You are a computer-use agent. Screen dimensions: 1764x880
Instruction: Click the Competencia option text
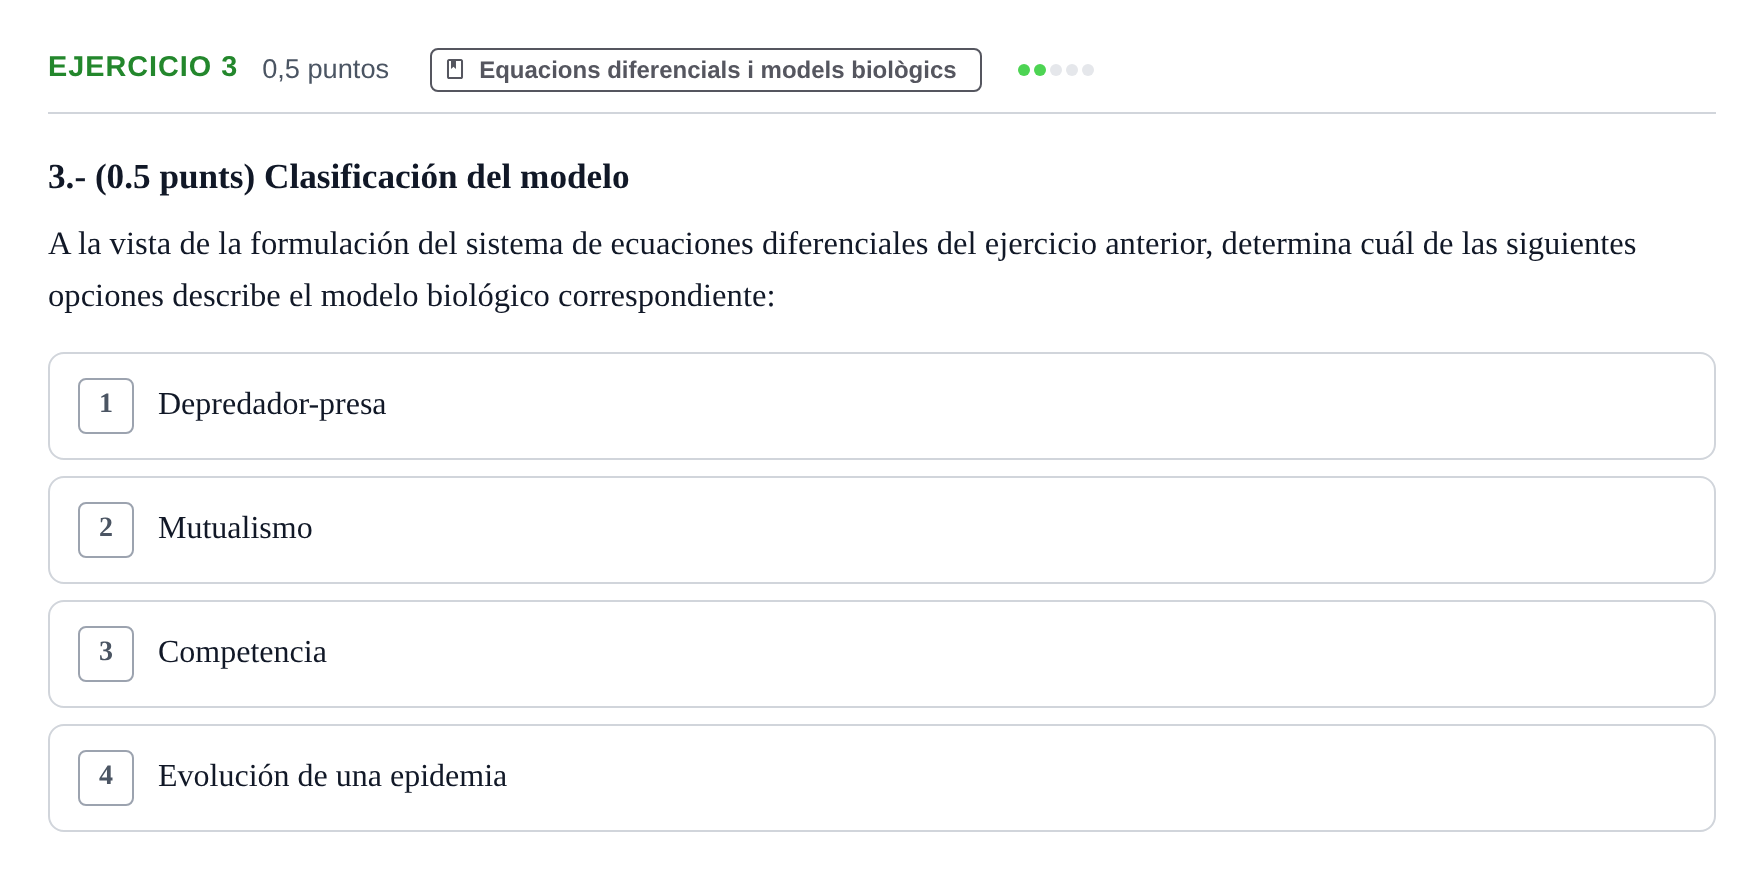242,652
